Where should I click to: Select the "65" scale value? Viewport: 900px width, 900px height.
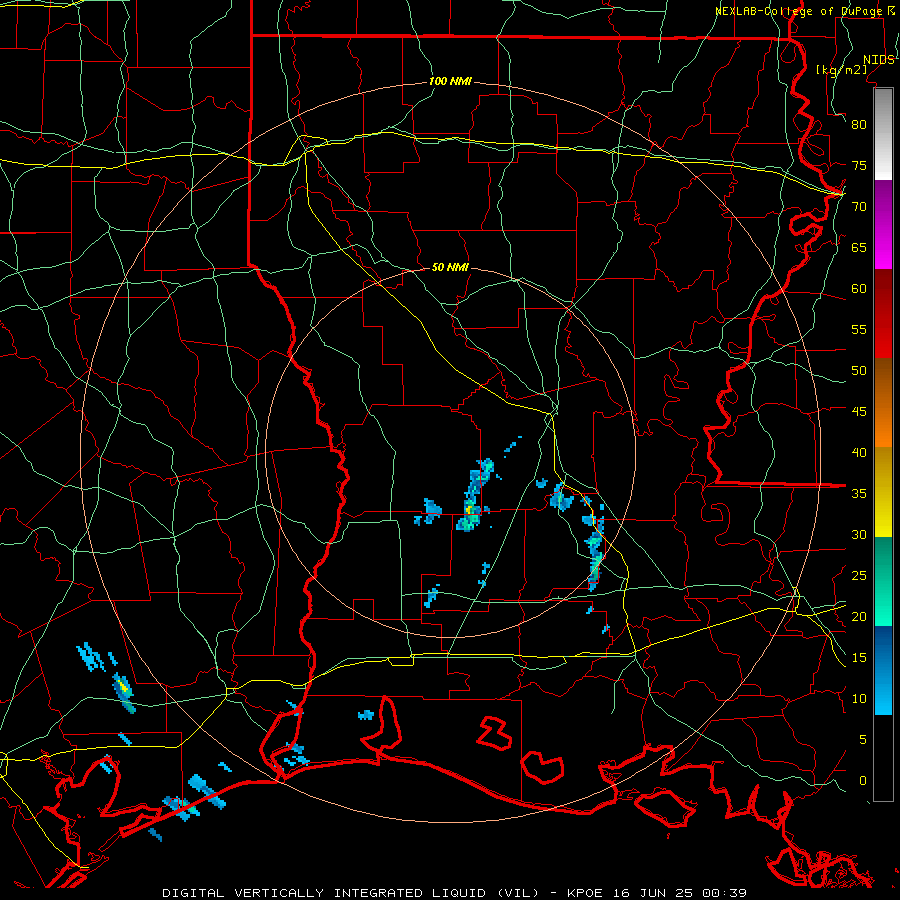point(859,248)
